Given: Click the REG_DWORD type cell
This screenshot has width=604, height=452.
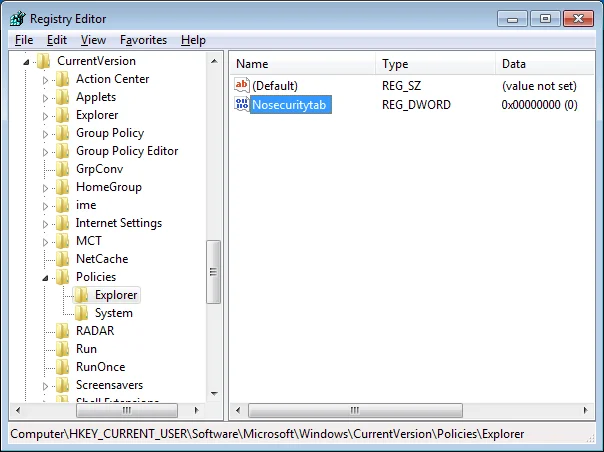Looking at the screenshot, I should [416, 105].
